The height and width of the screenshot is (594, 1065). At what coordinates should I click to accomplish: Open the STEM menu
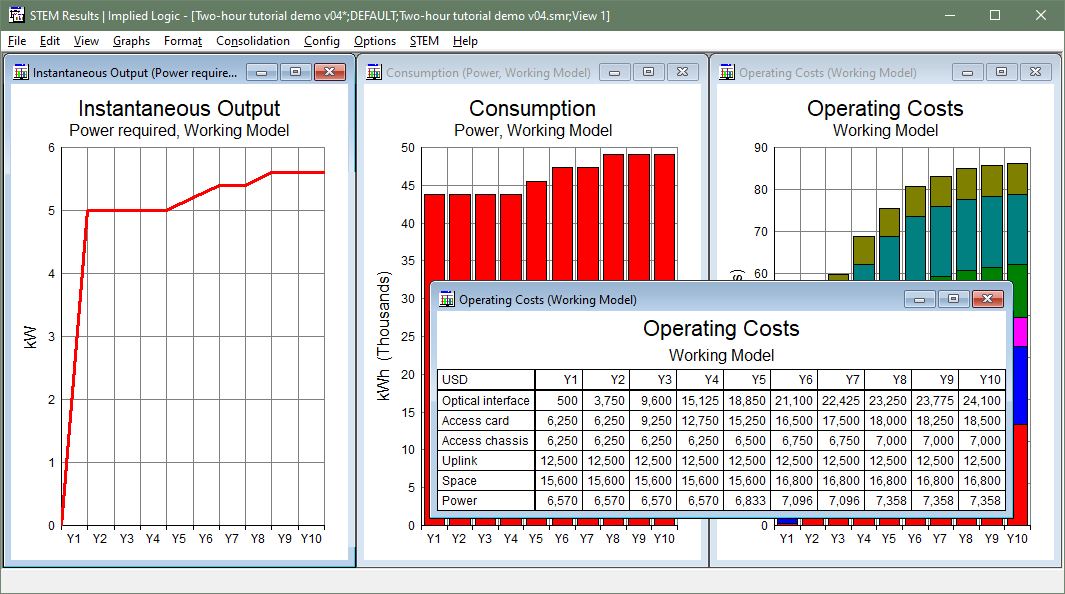[x=424, y=41]
